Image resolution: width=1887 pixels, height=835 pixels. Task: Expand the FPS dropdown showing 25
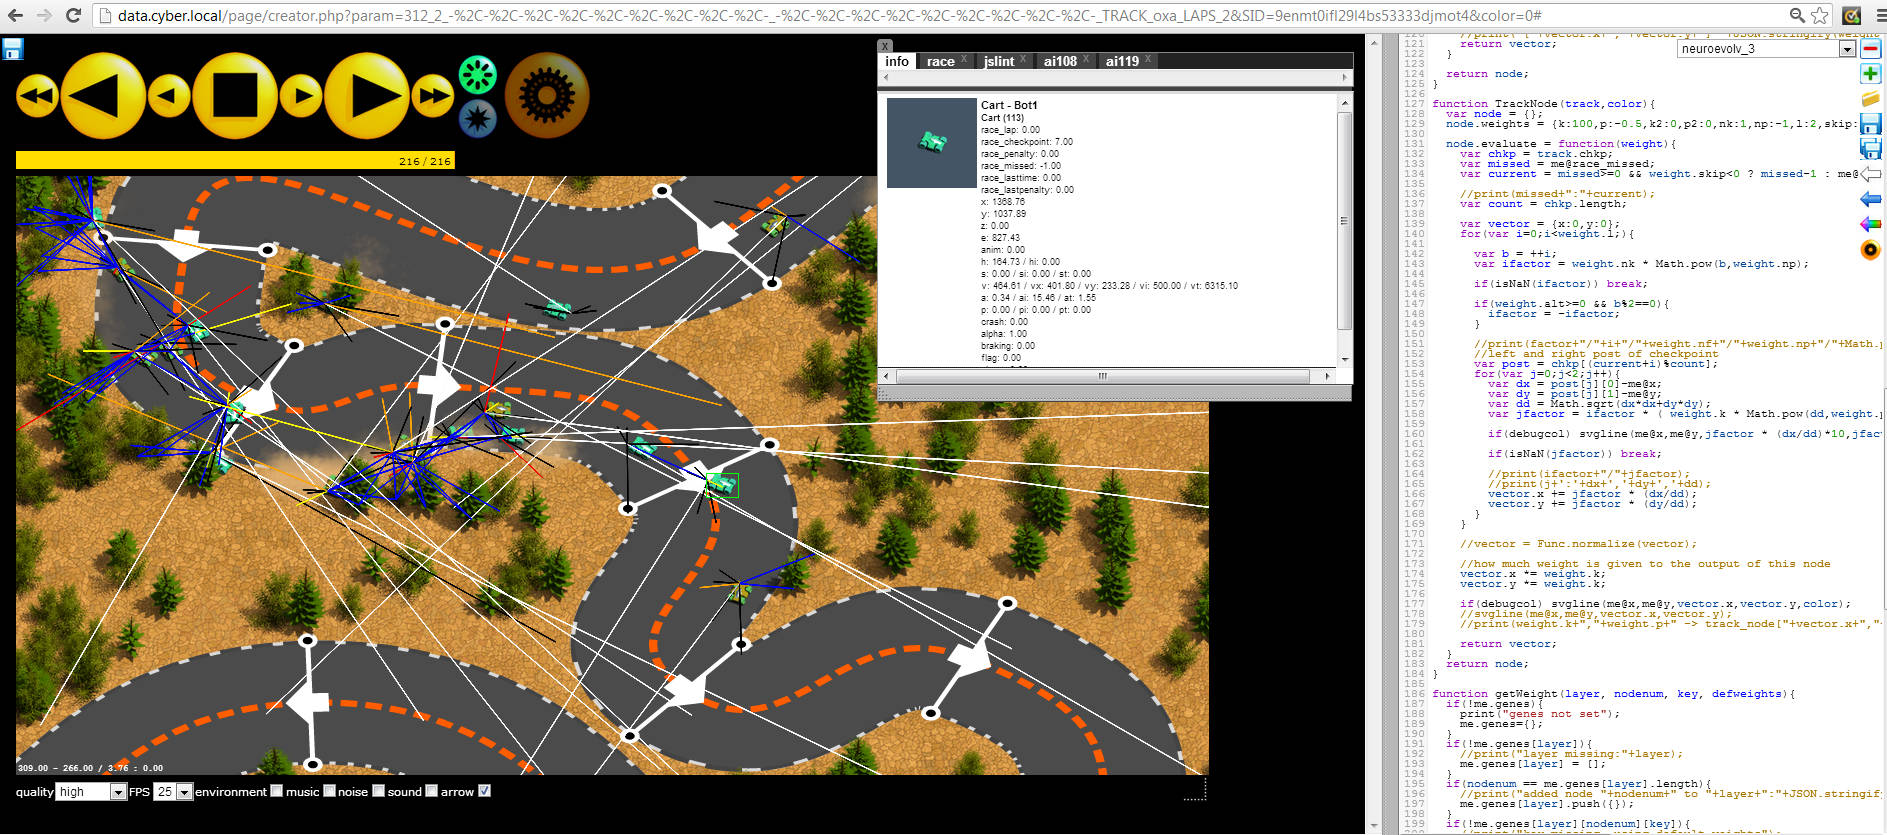pos(173,792)
